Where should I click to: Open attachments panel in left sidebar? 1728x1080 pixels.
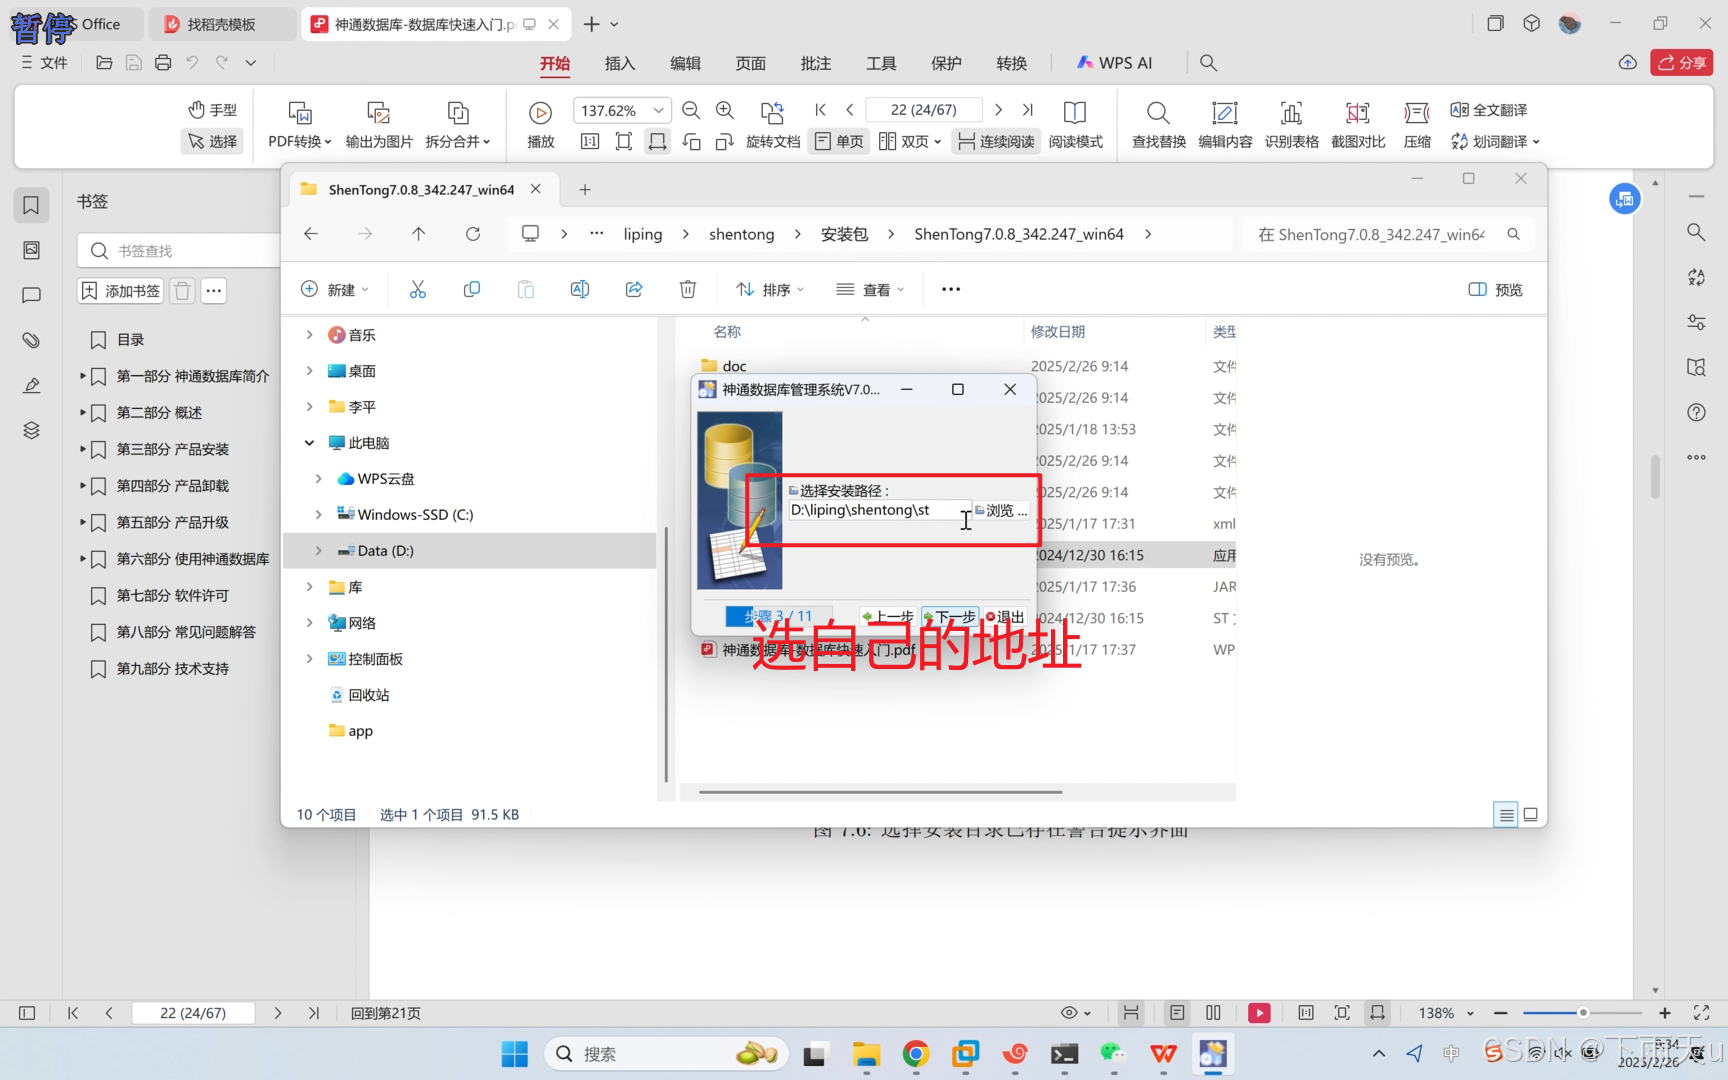[31, 340]
